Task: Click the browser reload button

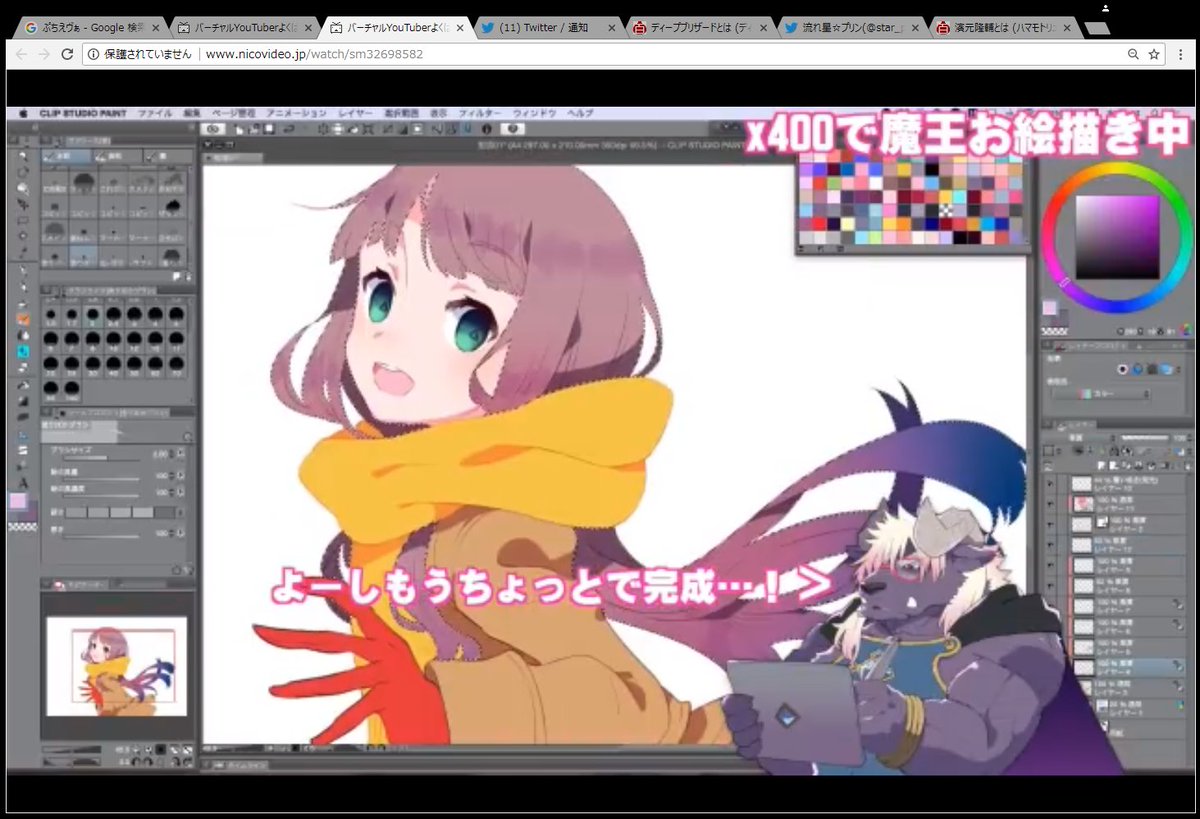Action: coord(67,54)
